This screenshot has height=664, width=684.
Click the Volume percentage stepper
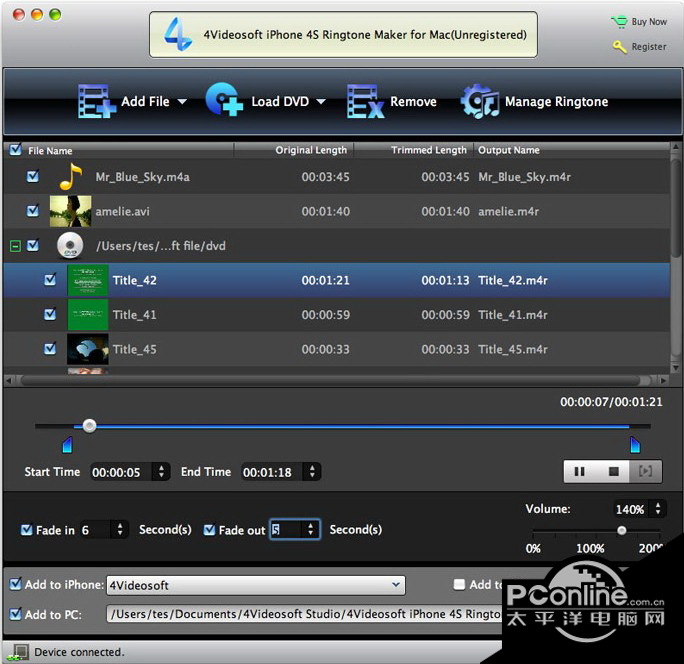click(x=657, y=509)
